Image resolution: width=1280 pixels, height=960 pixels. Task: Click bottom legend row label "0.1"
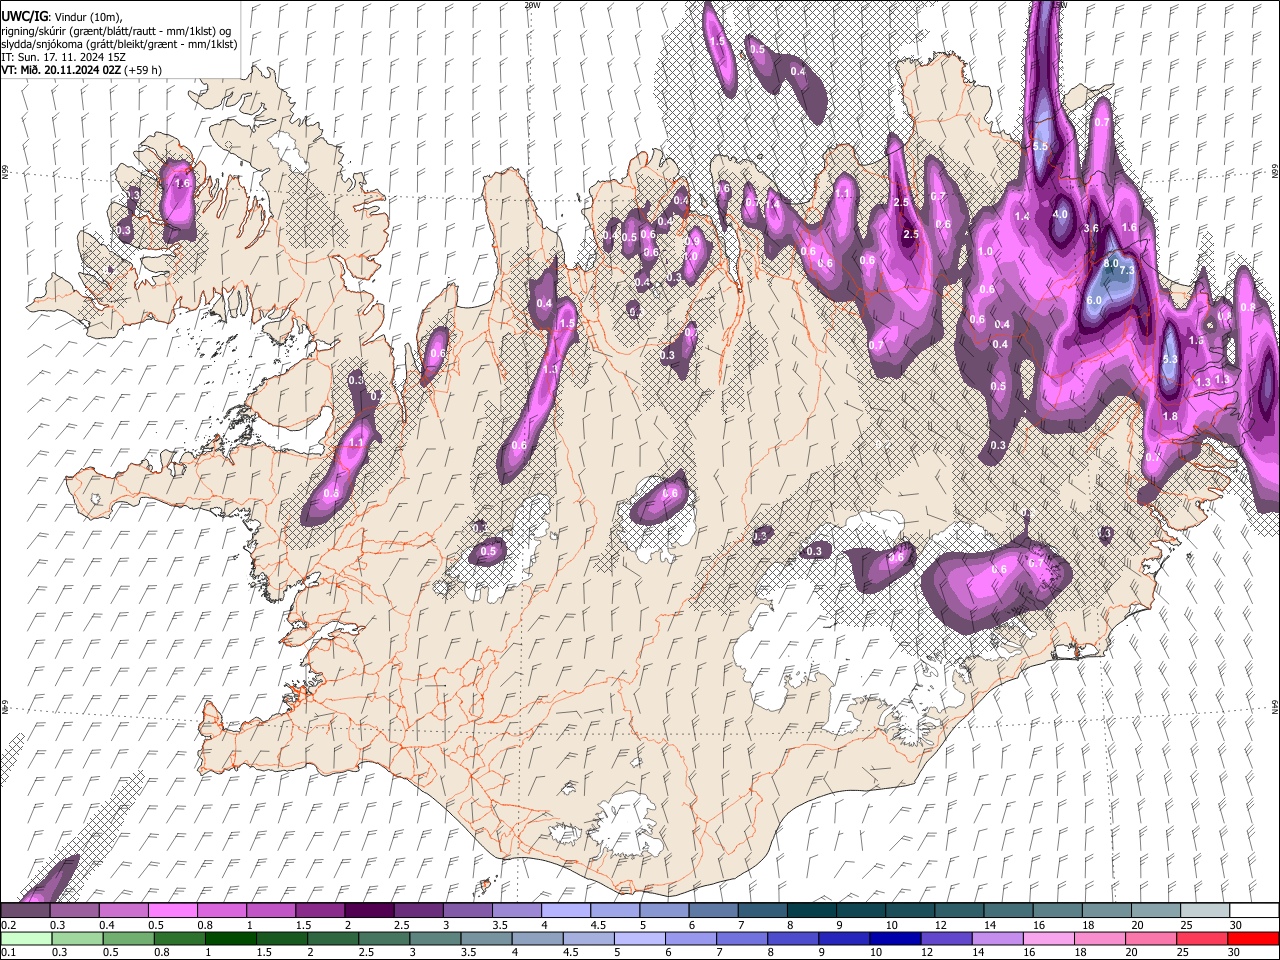(x=8, y=951)
